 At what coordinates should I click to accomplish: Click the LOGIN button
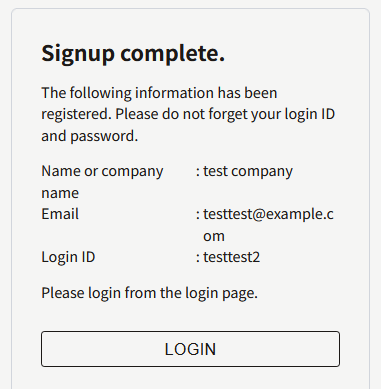pos(190,349)
